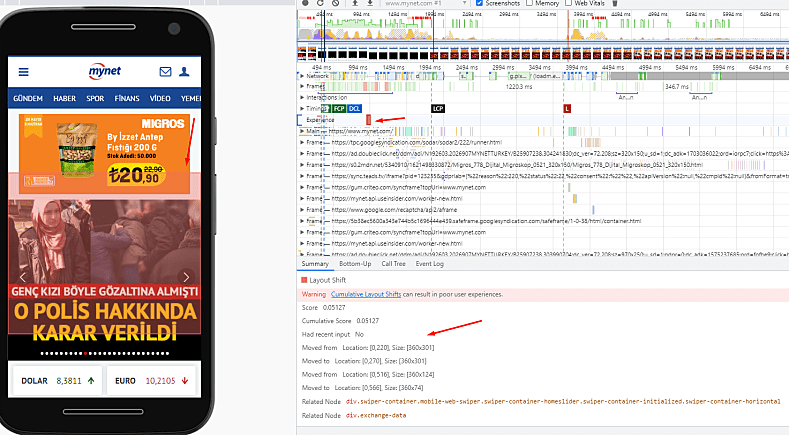Switch to the Call Tree tab
789x435 pixels.
pos(393,264)
